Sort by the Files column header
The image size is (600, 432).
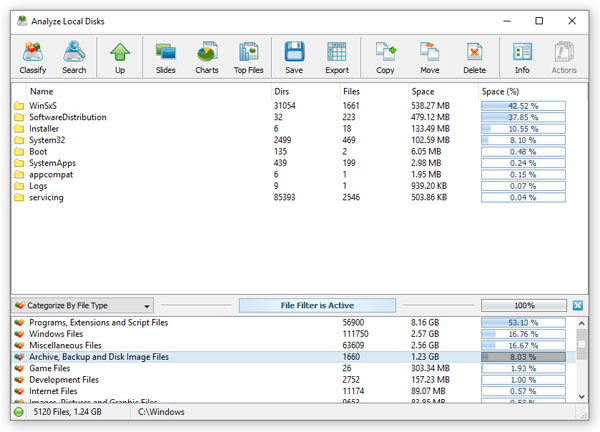coord(351,91)
